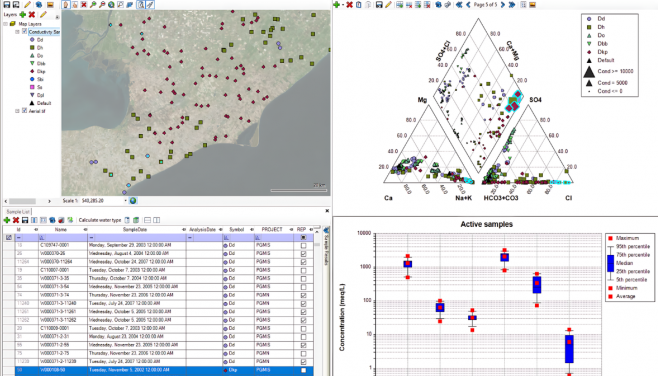Open the map scale dropdown

125,201
